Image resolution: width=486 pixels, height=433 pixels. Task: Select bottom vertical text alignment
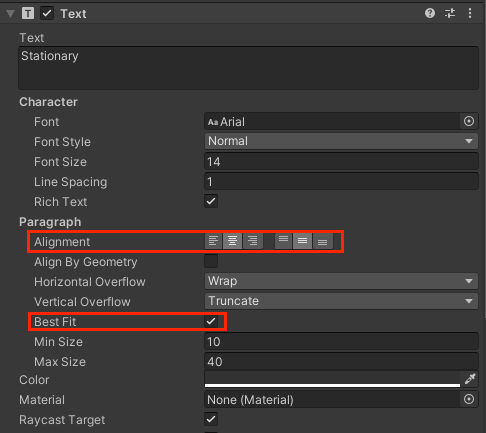pos(322,241)
